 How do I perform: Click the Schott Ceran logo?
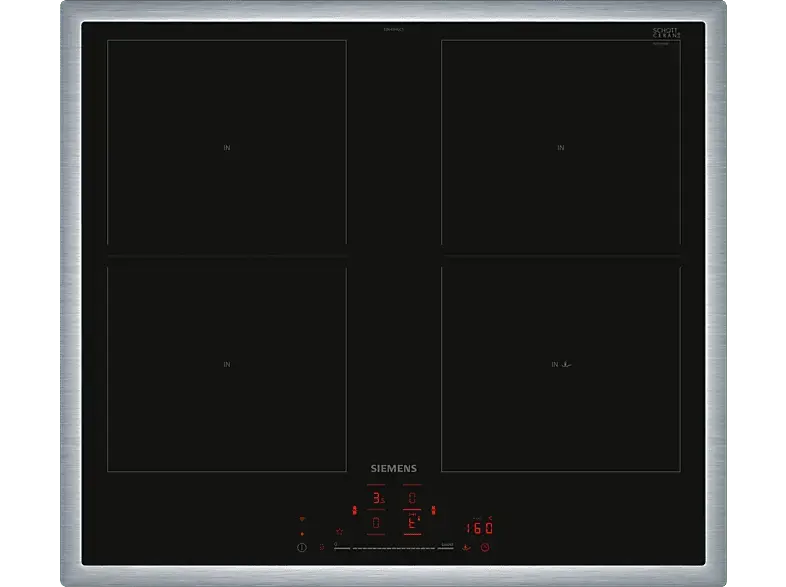pos(665,33)
